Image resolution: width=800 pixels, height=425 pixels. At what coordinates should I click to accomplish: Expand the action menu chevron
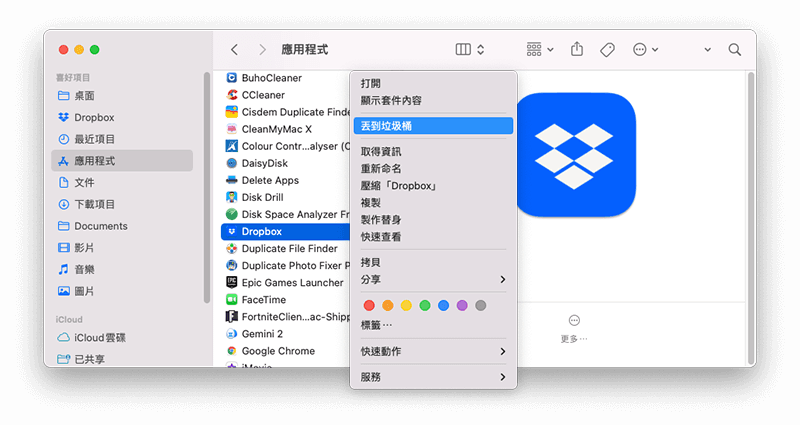[x=655, y=50]
